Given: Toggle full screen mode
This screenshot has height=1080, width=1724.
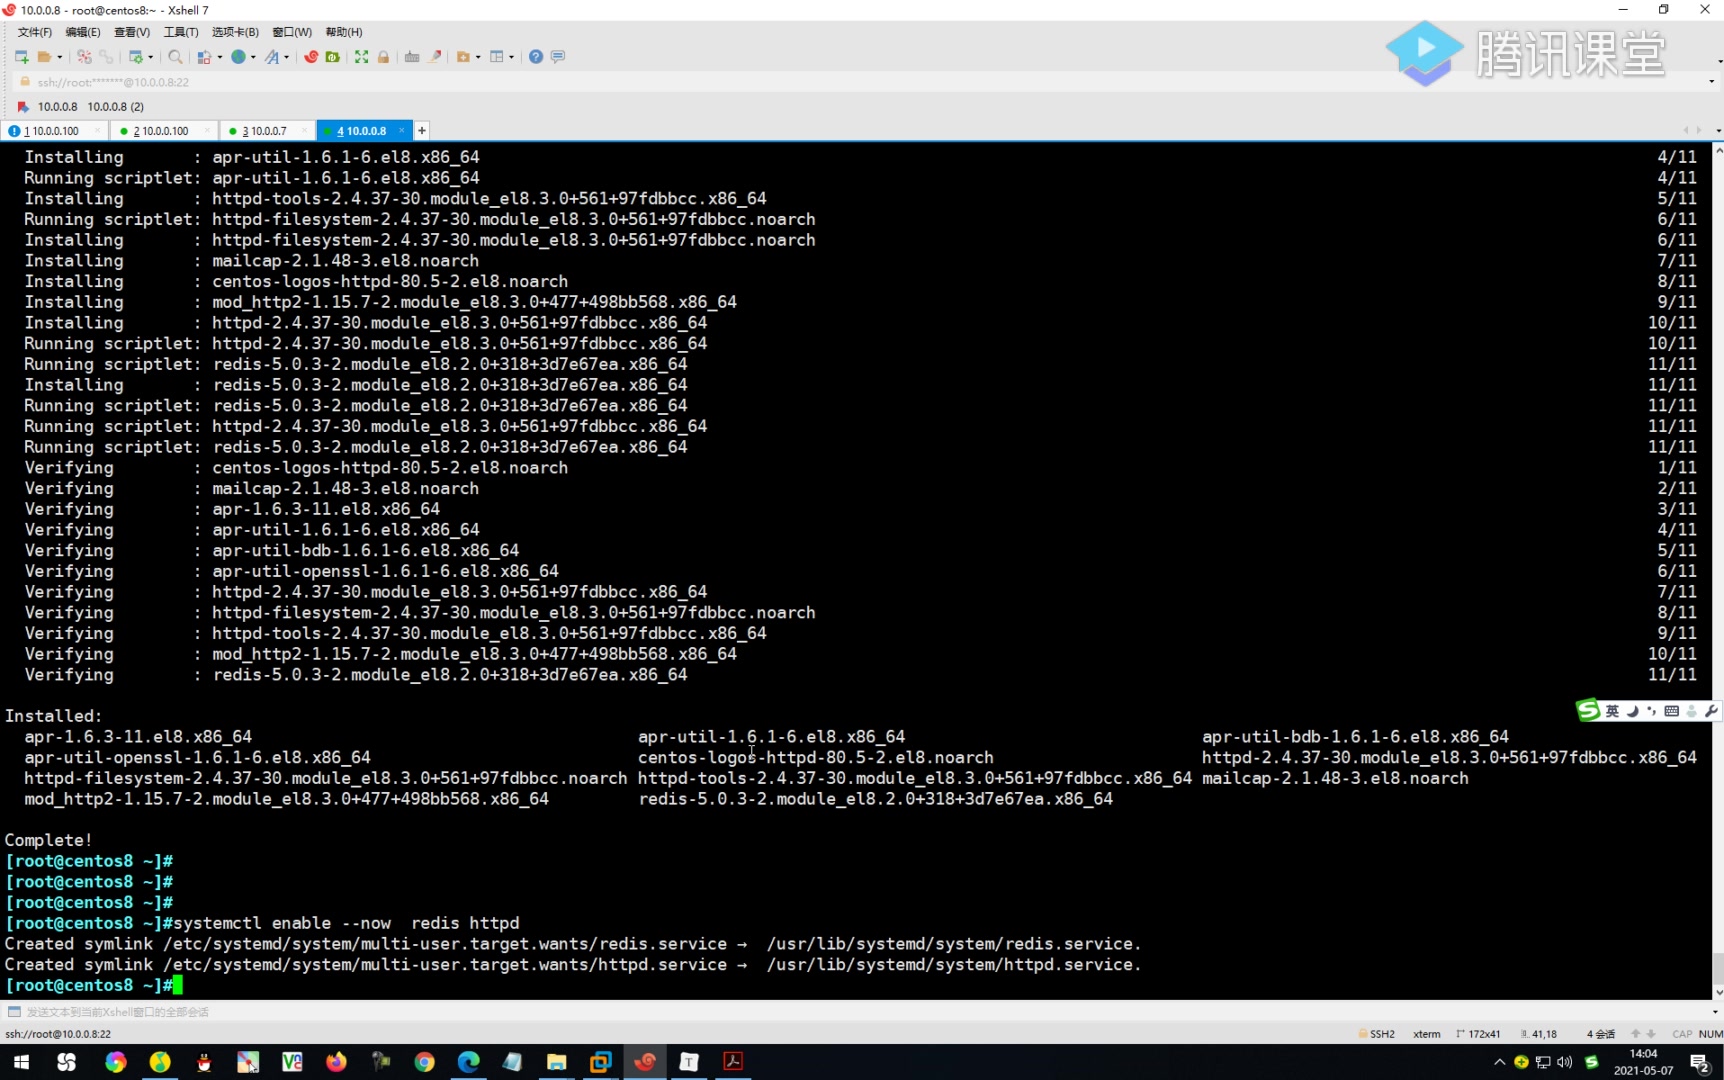Looking at the screenshot, I should (361, 57).
